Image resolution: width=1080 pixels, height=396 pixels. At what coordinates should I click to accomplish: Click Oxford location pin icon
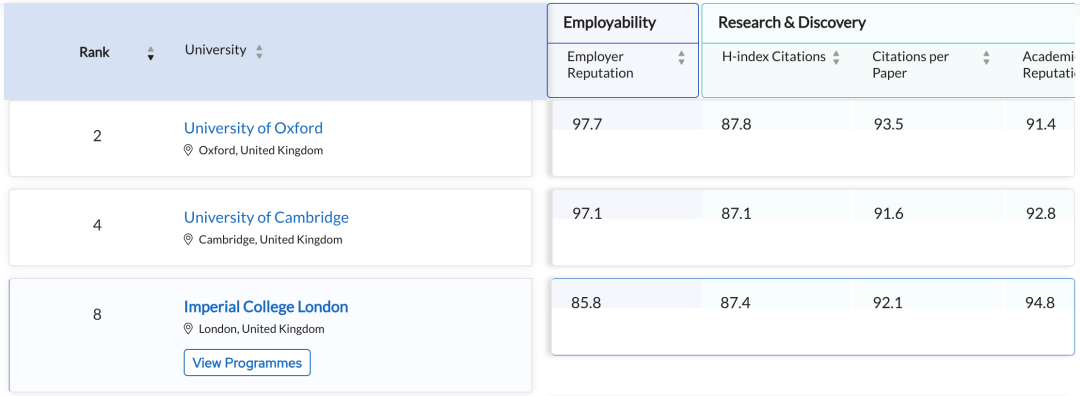(188, 150)
